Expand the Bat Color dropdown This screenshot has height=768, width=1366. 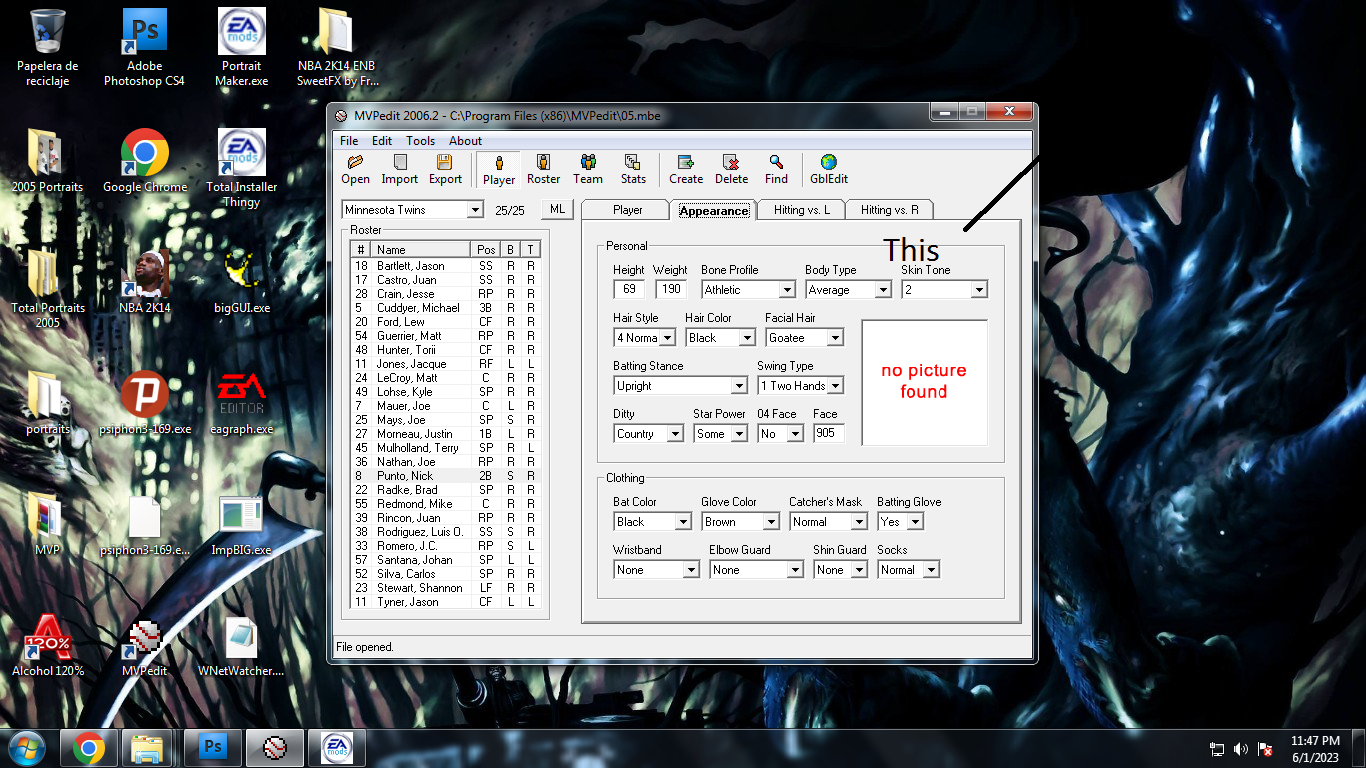pos(683,522)
